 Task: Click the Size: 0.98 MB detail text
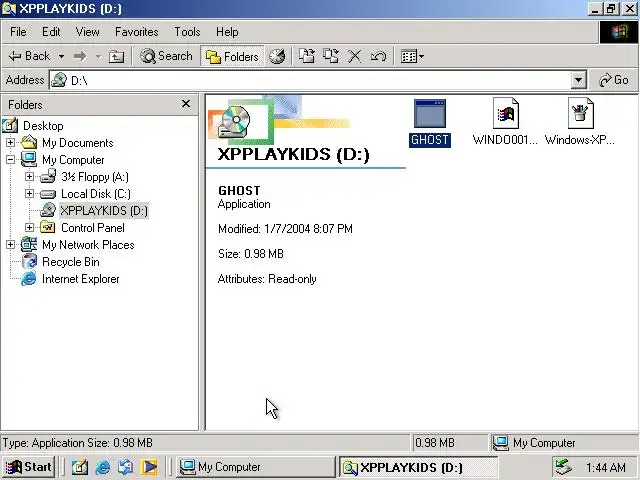click(x=251, y=254)
